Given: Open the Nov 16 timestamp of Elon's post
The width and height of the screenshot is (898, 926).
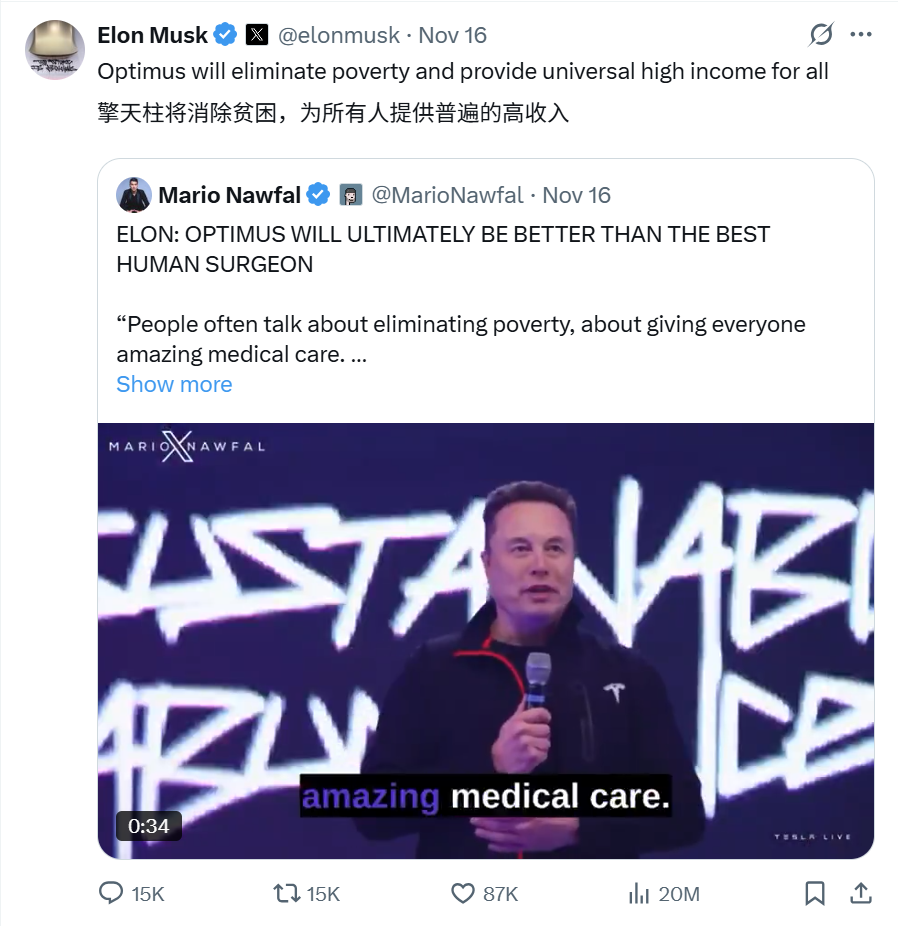Looking at the screenshot, I should coord(453,35).
